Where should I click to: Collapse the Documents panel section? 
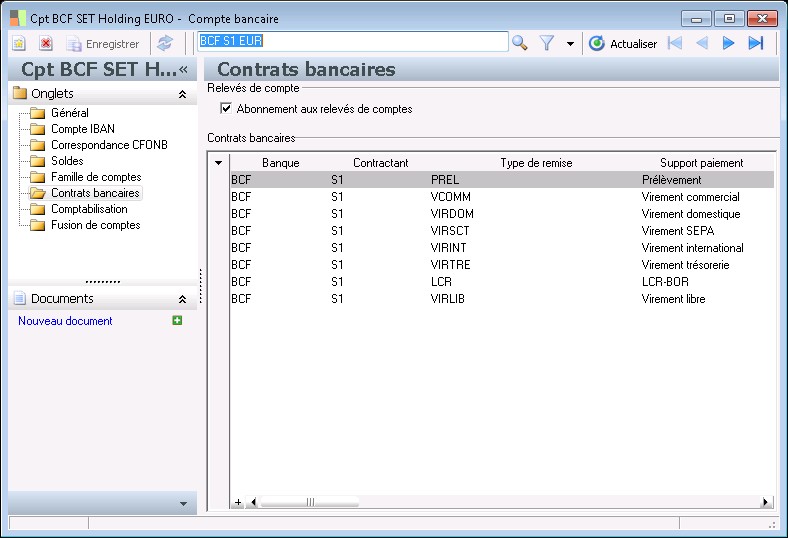coord(182,299)
